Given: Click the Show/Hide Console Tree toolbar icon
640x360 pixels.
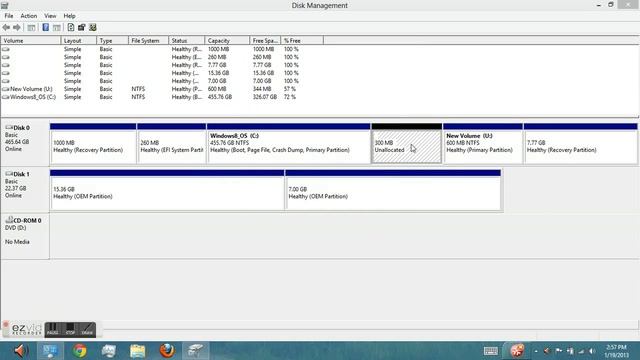Looking at the screenshot, I should coord(31,28).
